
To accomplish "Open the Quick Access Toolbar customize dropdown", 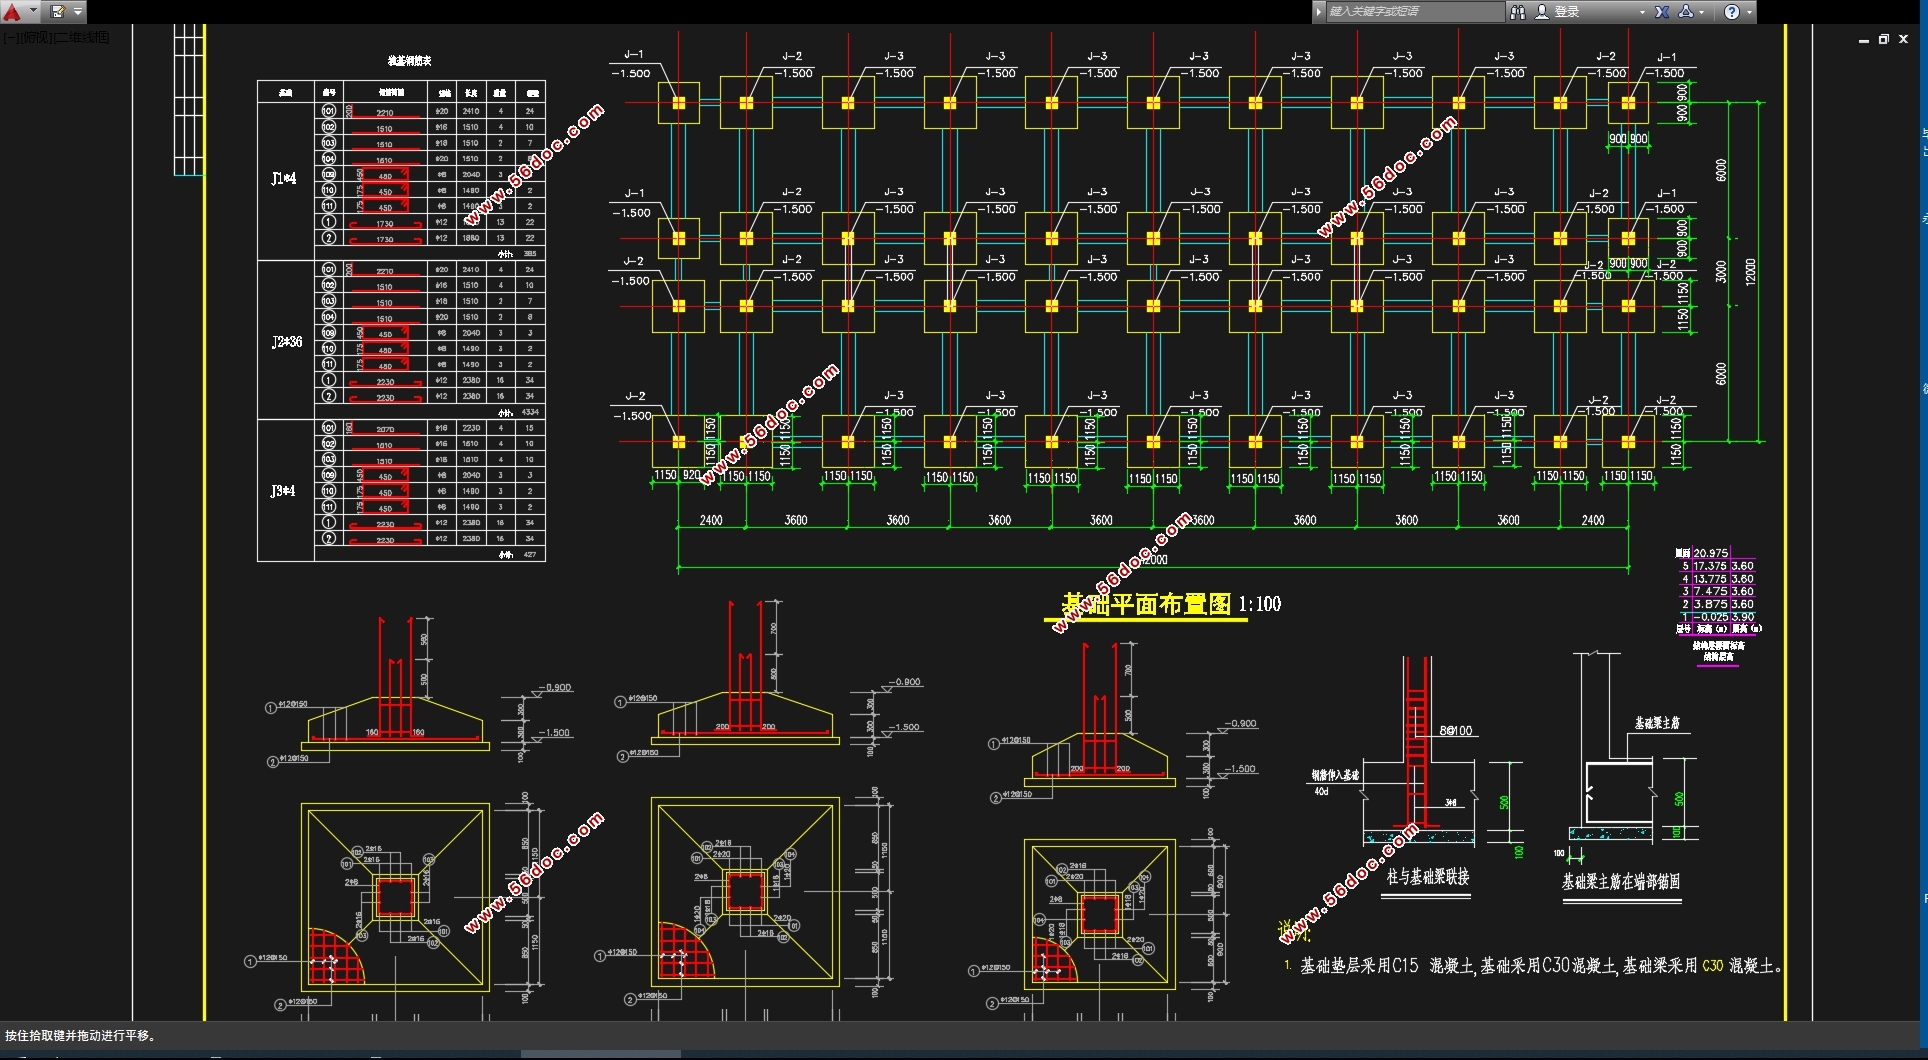I will click(x=78, y=12).
